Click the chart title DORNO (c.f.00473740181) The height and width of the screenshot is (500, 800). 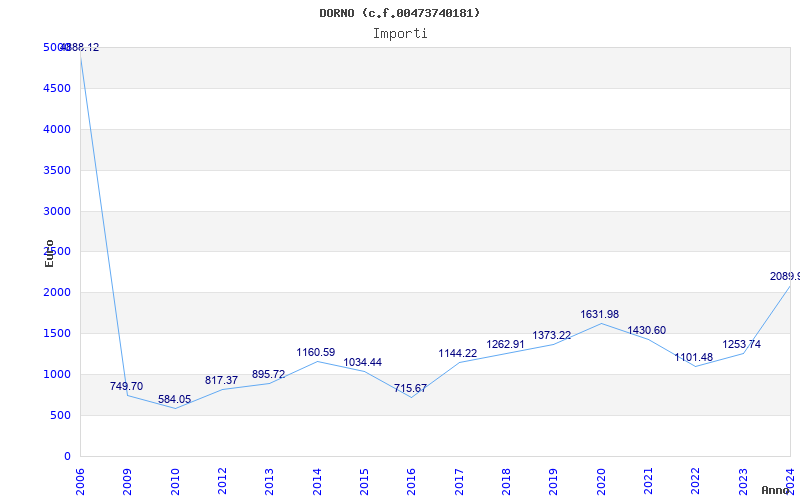[x=399, y=13]
